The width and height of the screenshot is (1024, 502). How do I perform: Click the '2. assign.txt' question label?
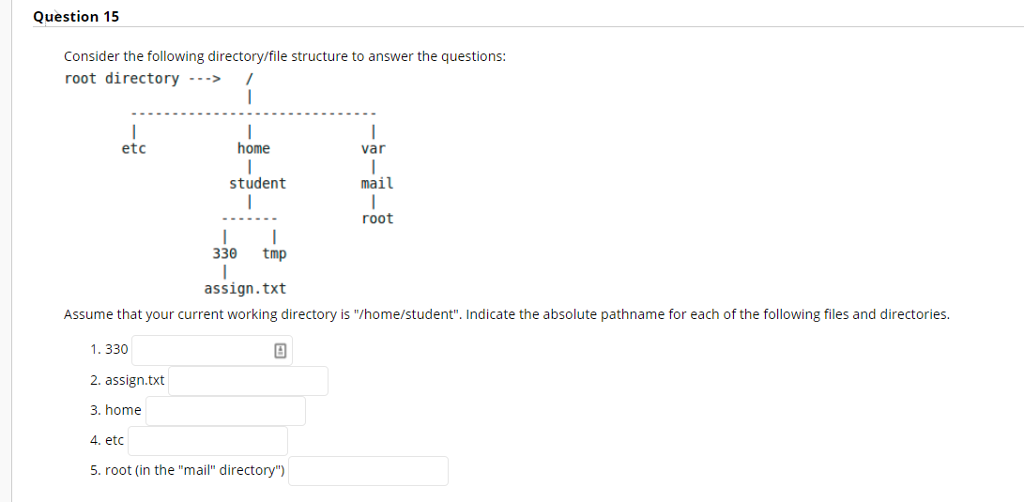coord(127,380)
